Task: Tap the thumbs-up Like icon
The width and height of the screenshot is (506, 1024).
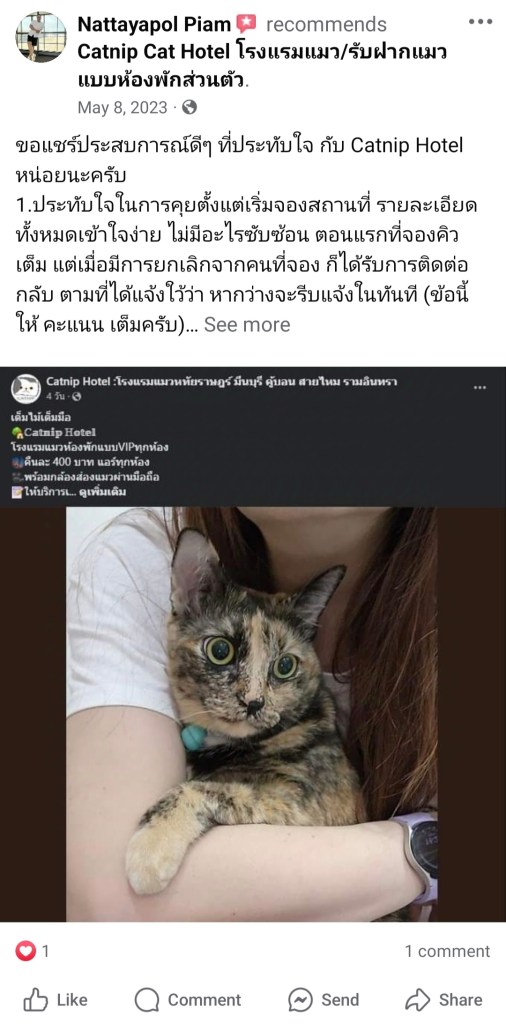Action: pyautogui.click(x=36, y=1000)
